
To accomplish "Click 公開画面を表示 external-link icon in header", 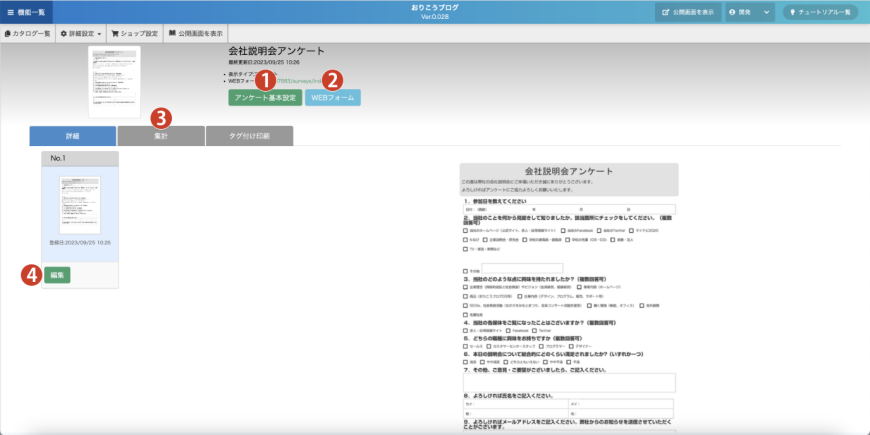I will [666, 12].
